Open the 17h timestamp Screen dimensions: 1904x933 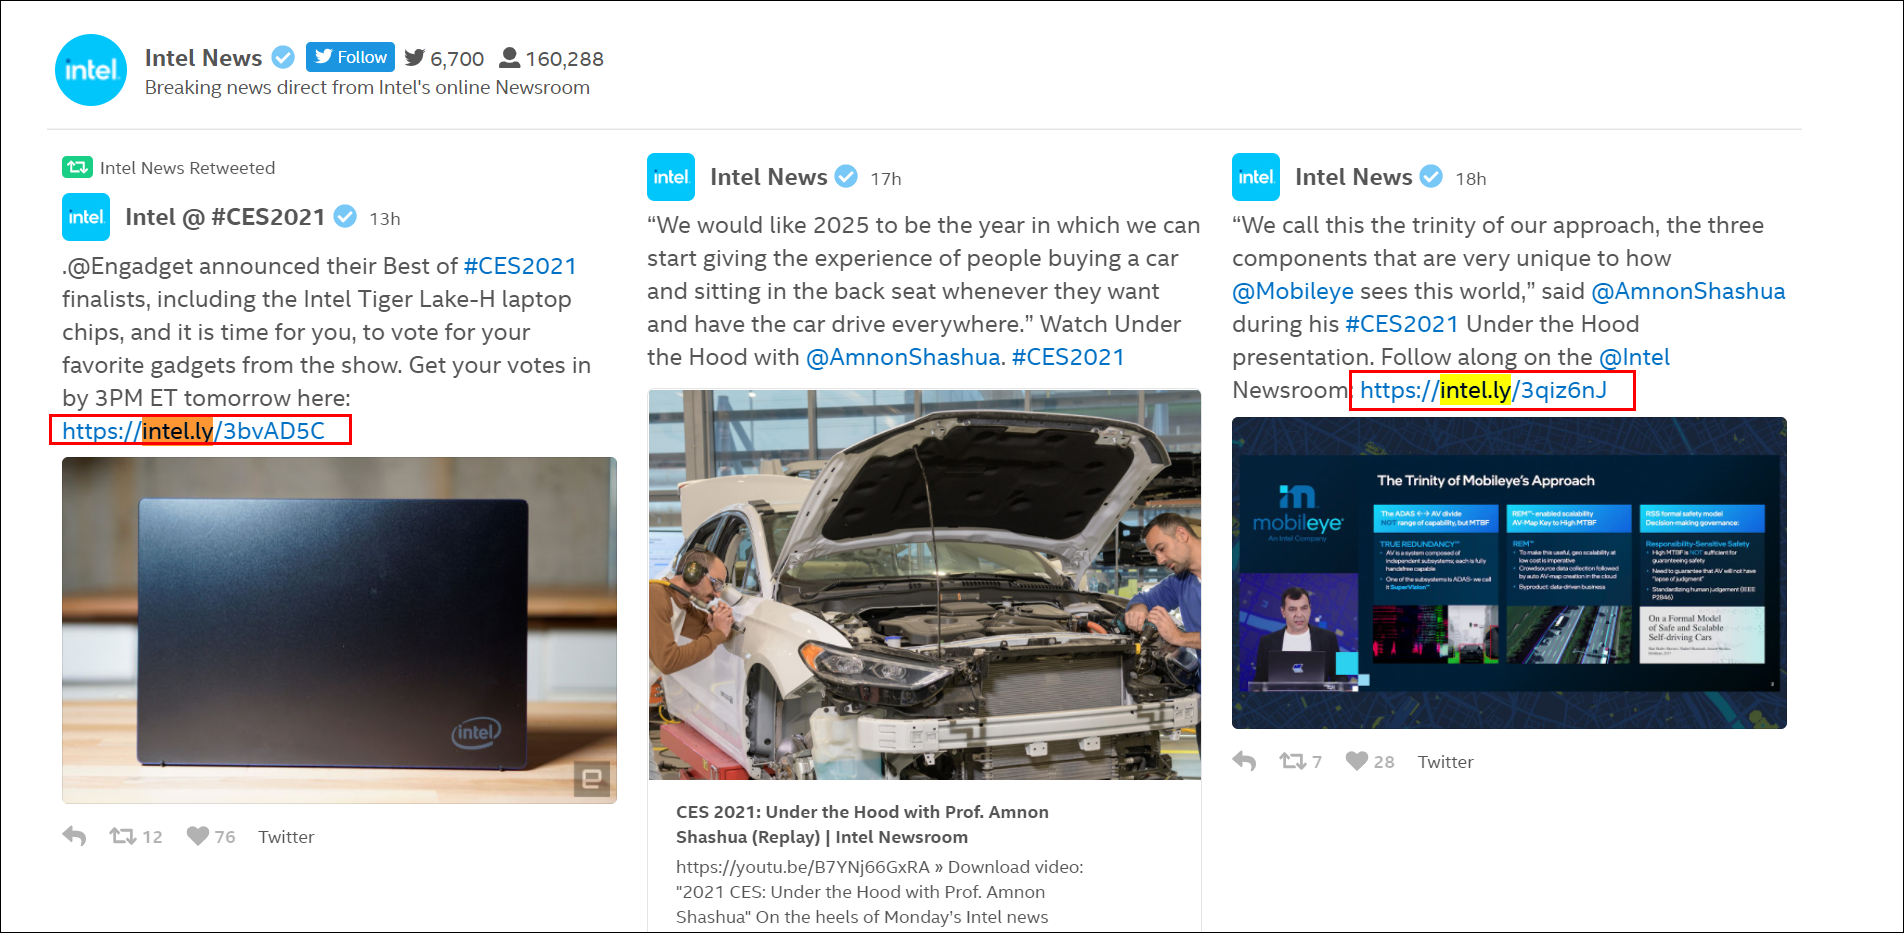click(886, 179)
